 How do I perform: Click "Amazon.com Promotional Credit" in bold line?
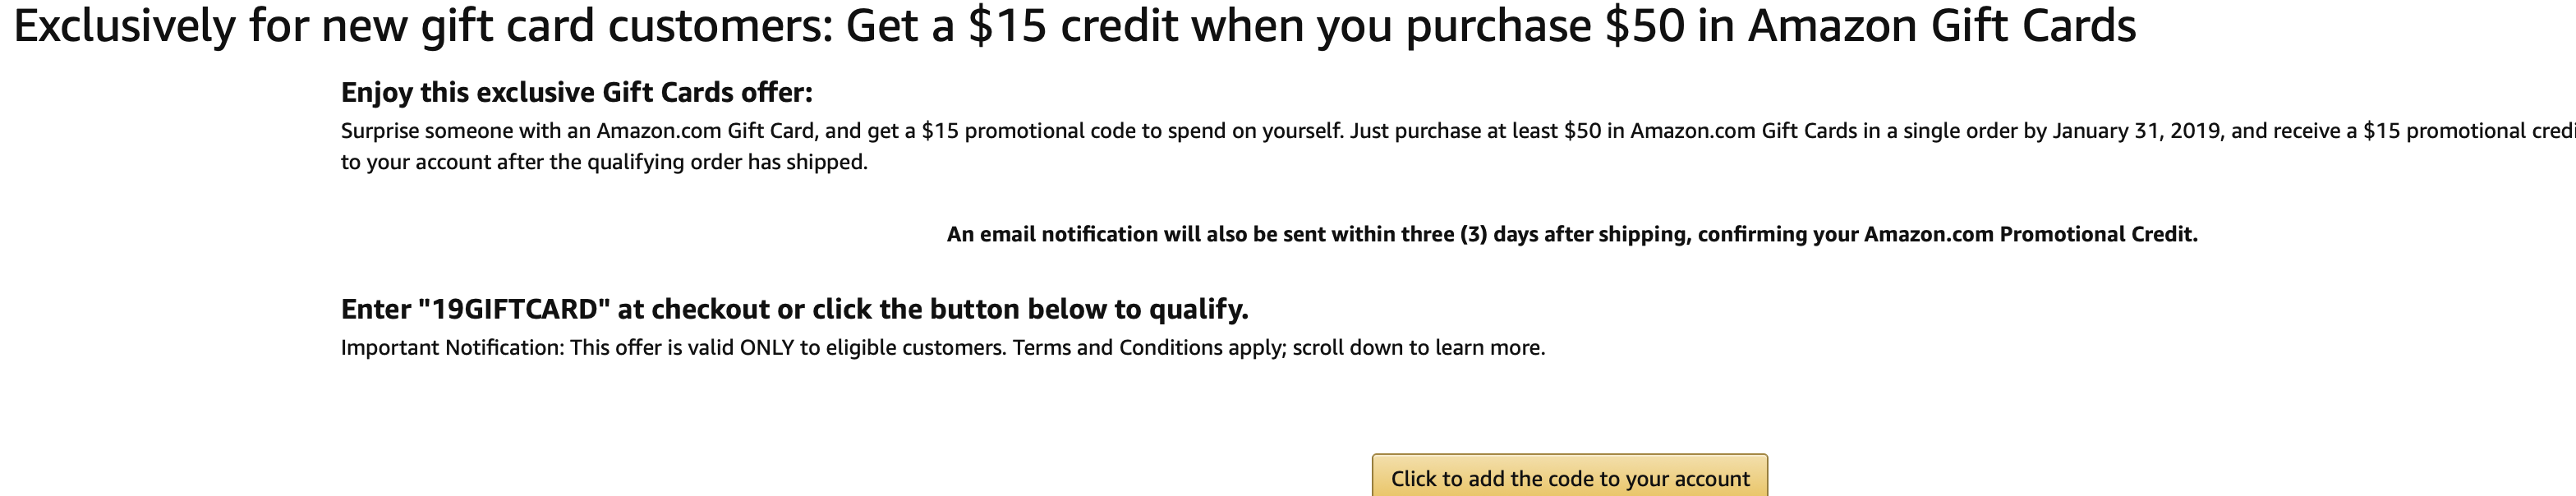click(2030, 234)
